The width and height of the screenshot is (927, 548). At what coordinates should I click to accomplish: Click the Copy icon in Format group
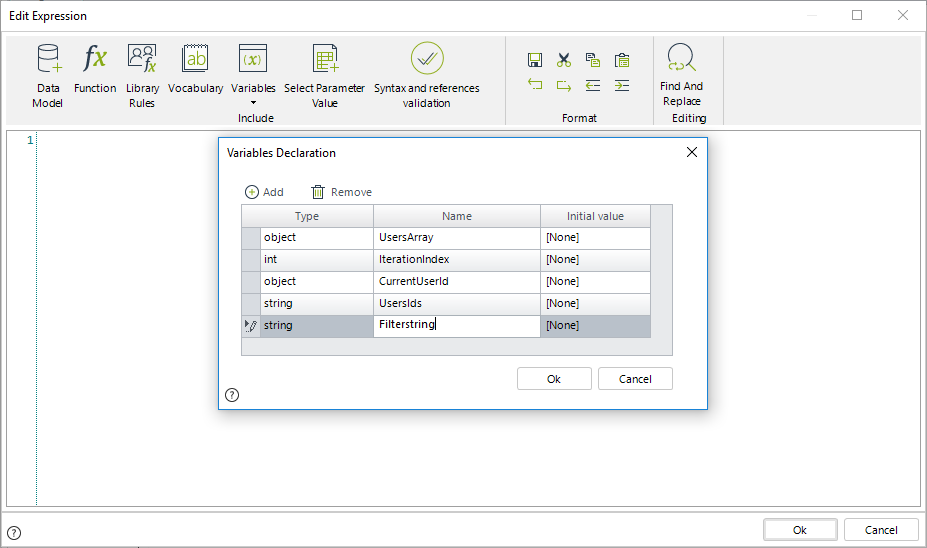(592, 60)
